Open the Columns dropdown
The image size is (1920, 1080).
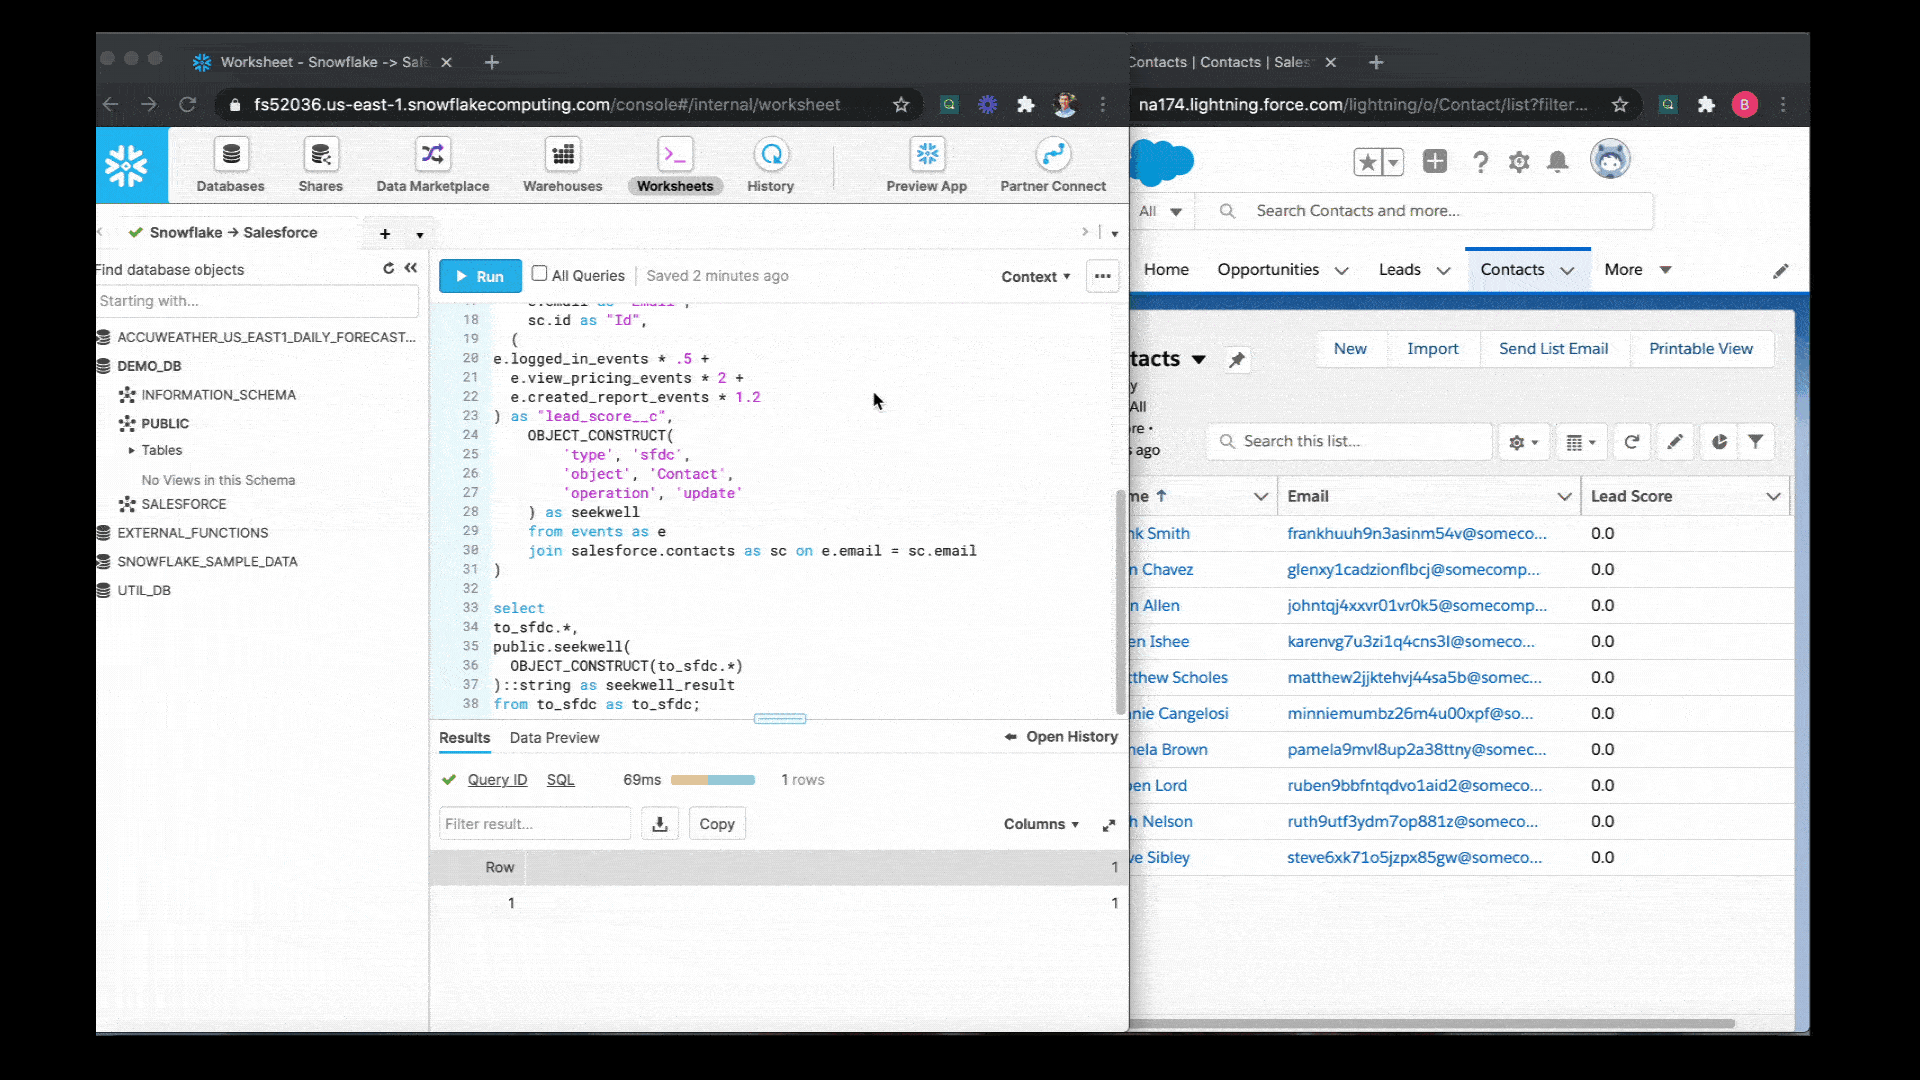point(1041,824)
